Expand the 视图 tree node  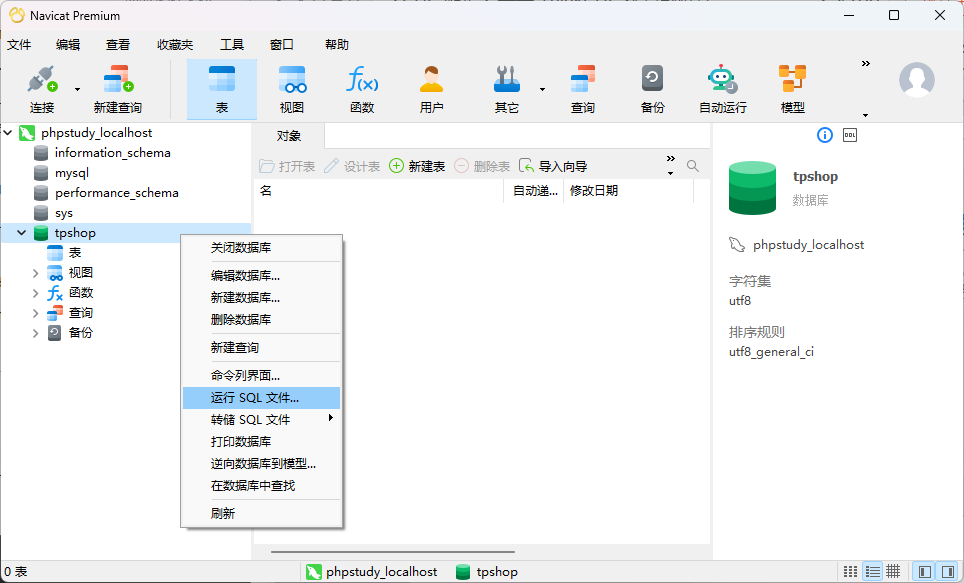click(x=35, y=273)
